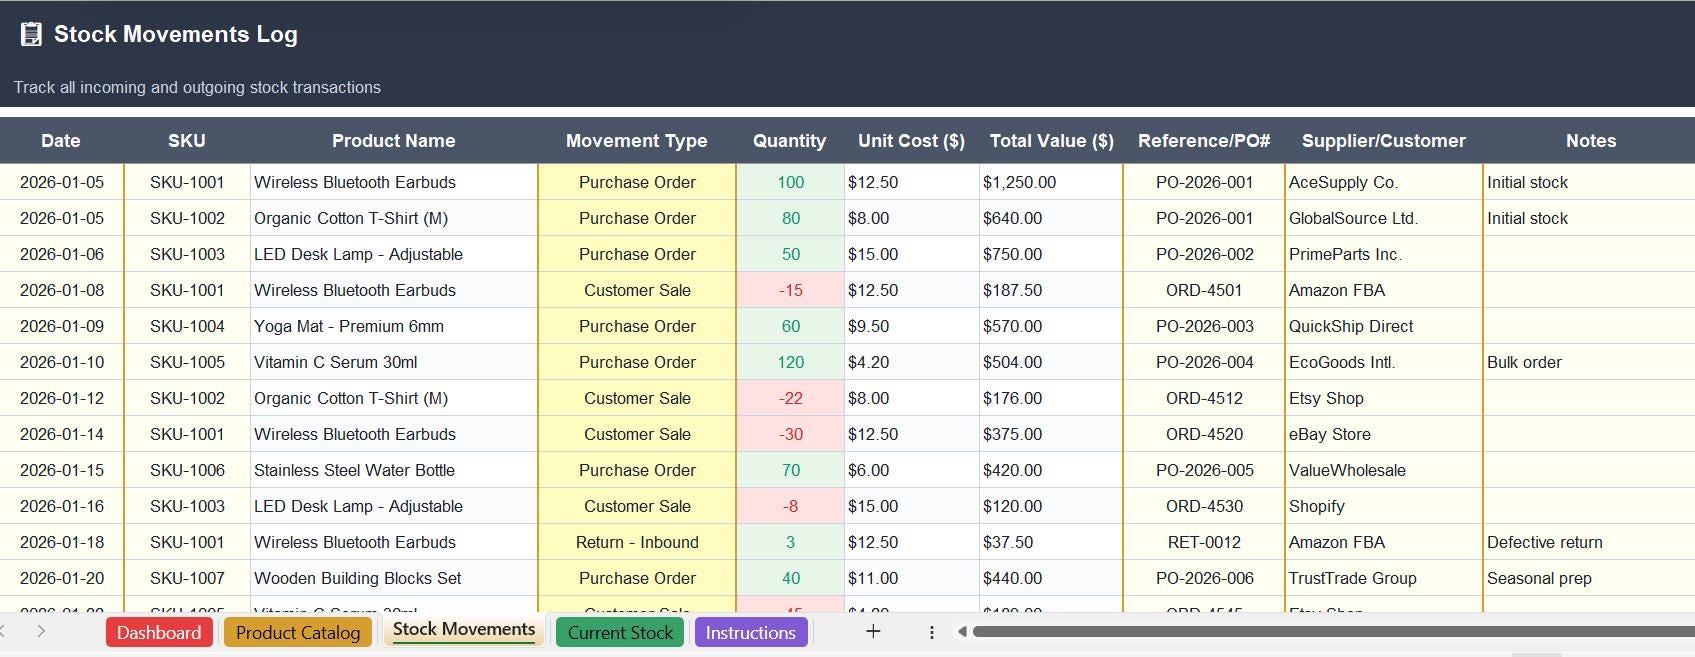Screen dimensions: 1695x657
Task: Go to the Current Stock sheet tab
Action: [x=620, y=632]
